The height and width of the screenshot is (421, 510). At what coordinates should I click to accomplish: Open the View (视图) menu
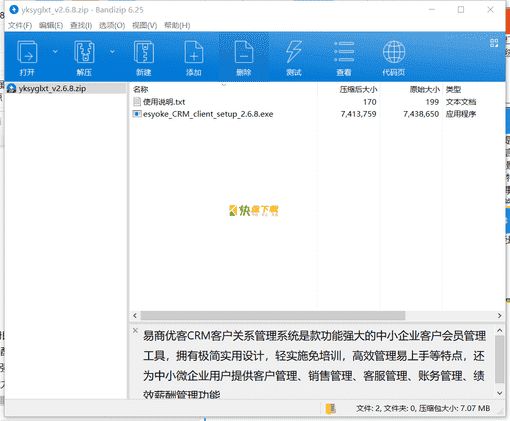[144, 25]
